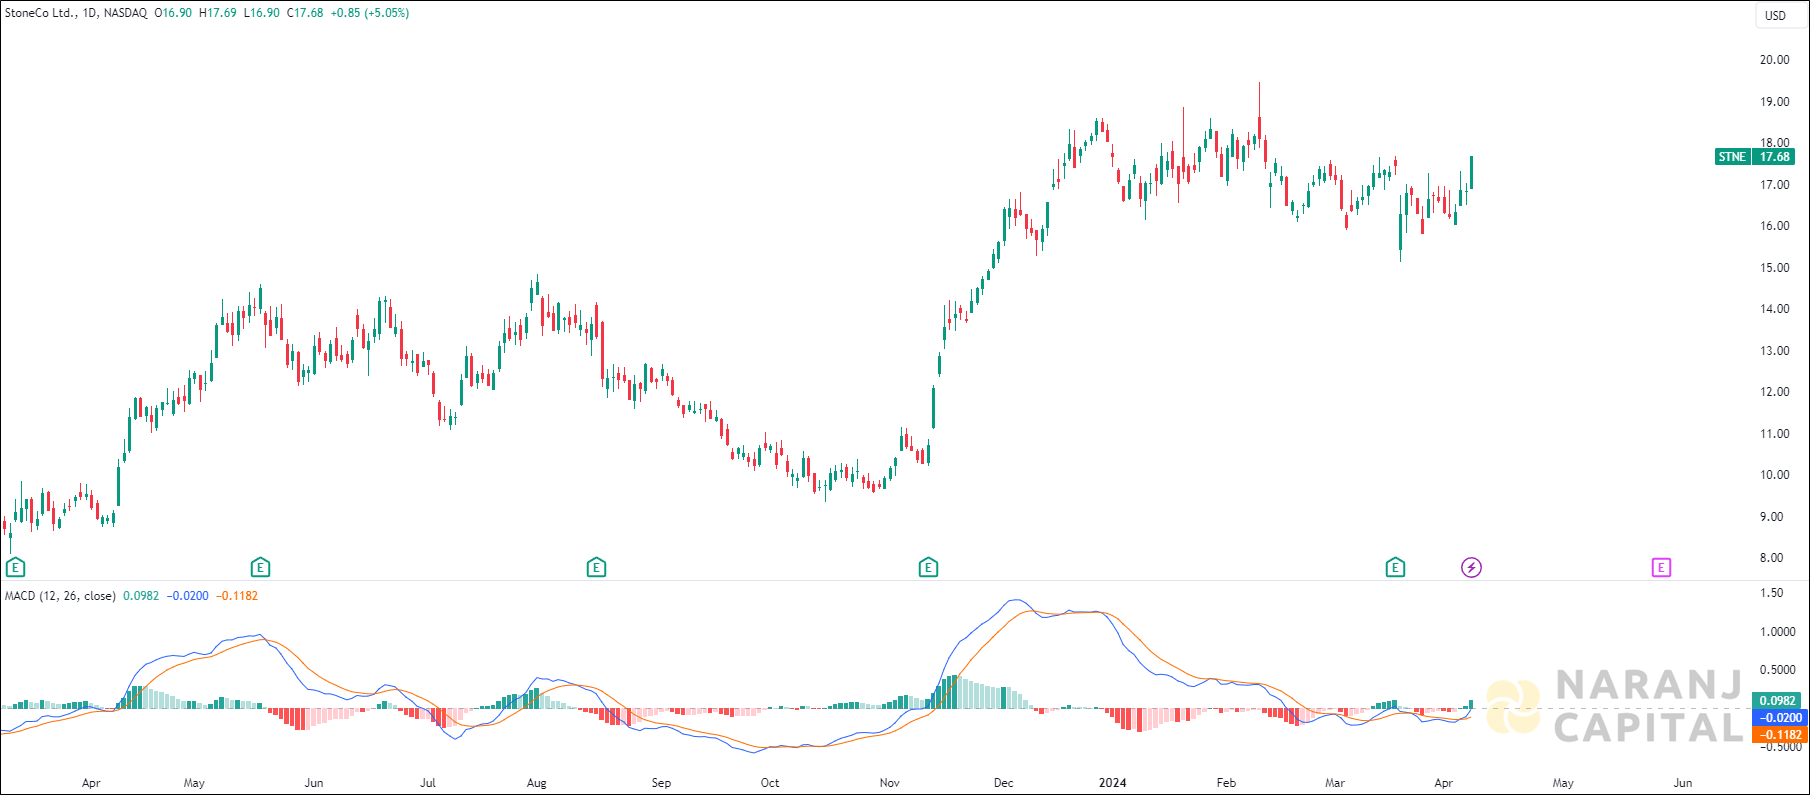The height and width of the screenshot is (795, 1810).
Task: Click the 20.00 level on price axis
Action: (x=1775, y=60)
